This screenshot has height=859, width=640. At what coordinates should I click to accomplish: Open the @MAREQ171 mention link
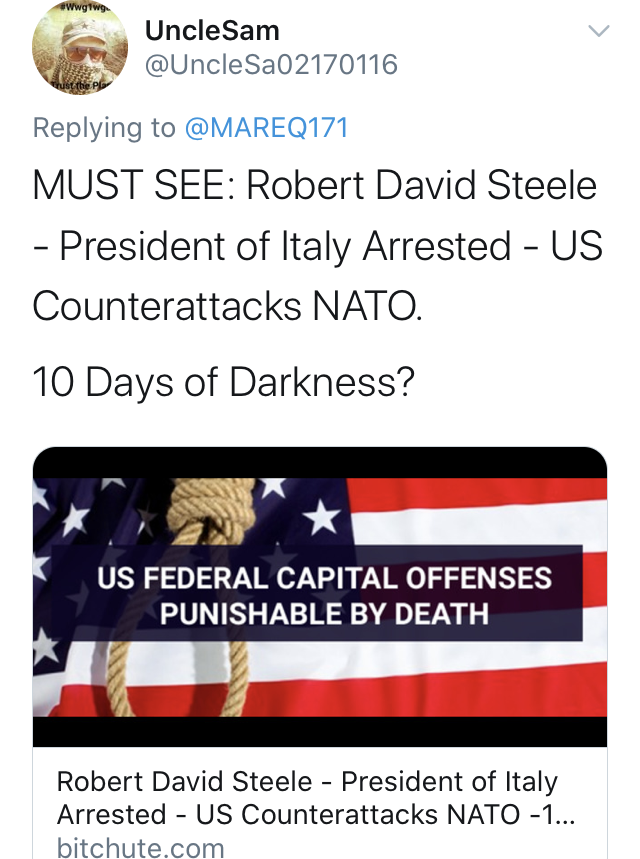point(267,128)
